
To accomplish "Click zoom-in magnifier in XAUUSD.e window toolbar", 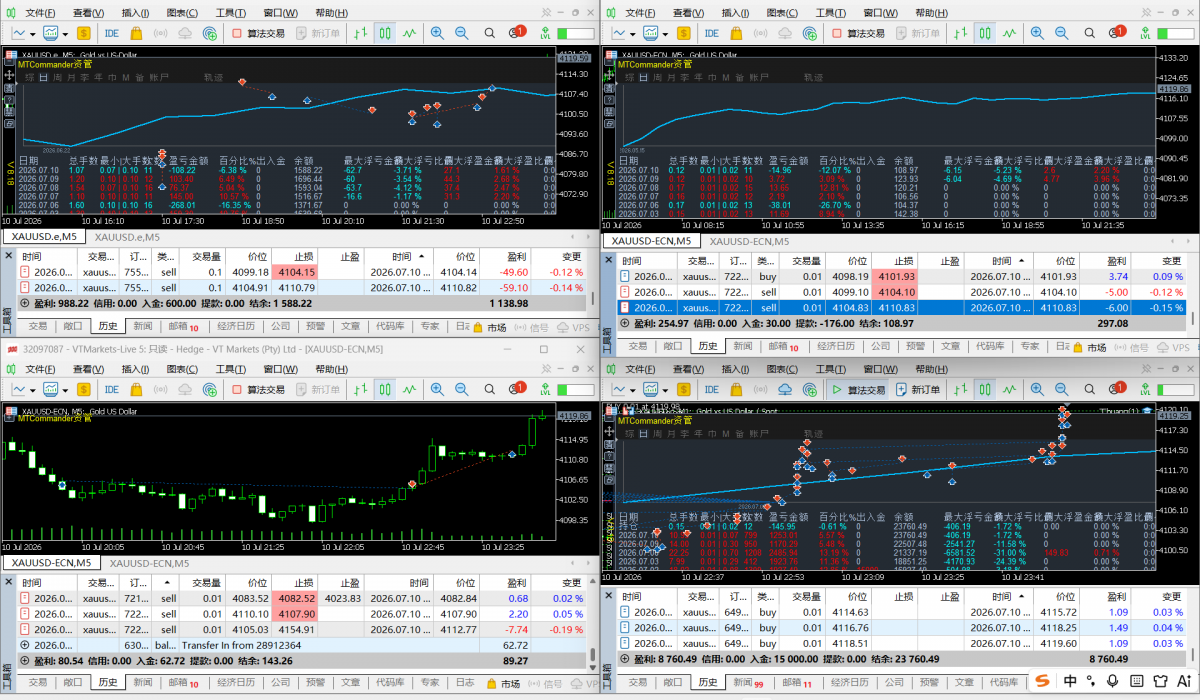I will 437,33.
